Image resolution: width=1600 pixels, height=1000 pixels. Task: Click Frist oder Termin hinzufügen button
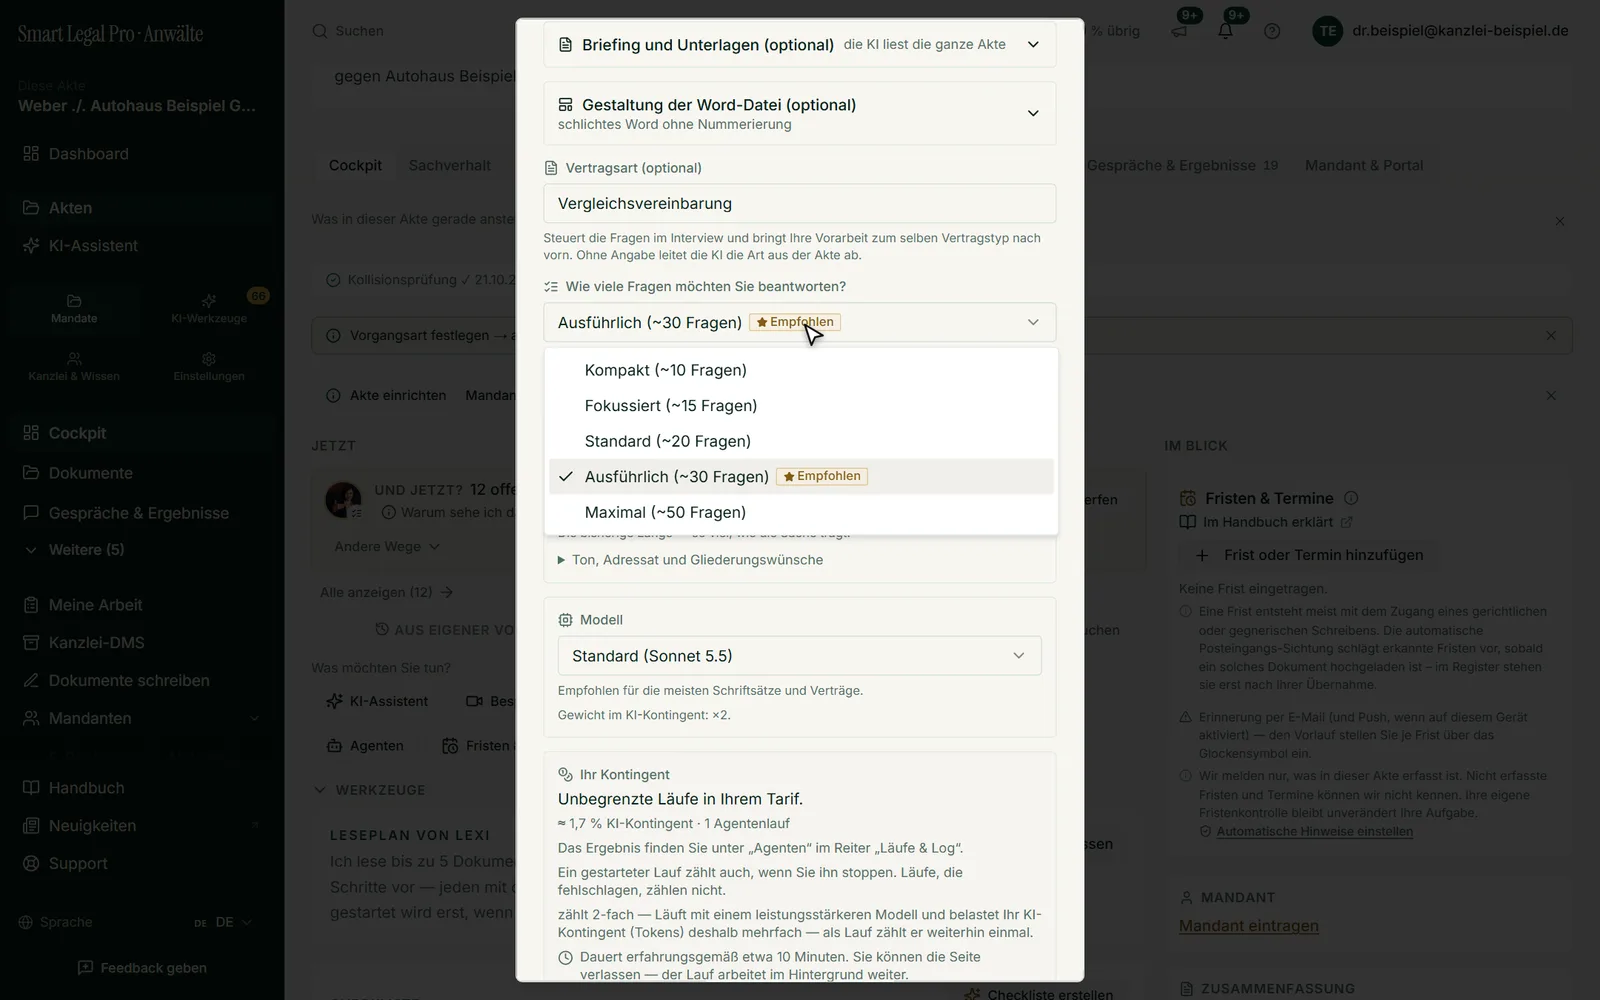1309,555
